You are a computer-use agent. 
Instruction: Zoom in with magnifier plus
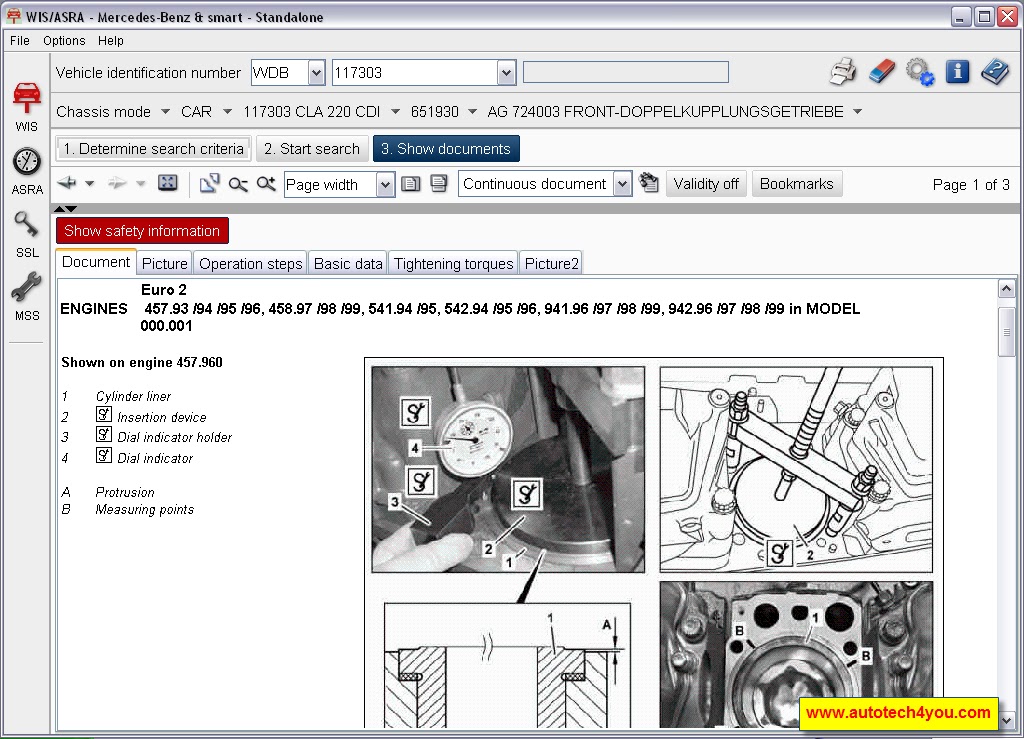tap(266, 183)
